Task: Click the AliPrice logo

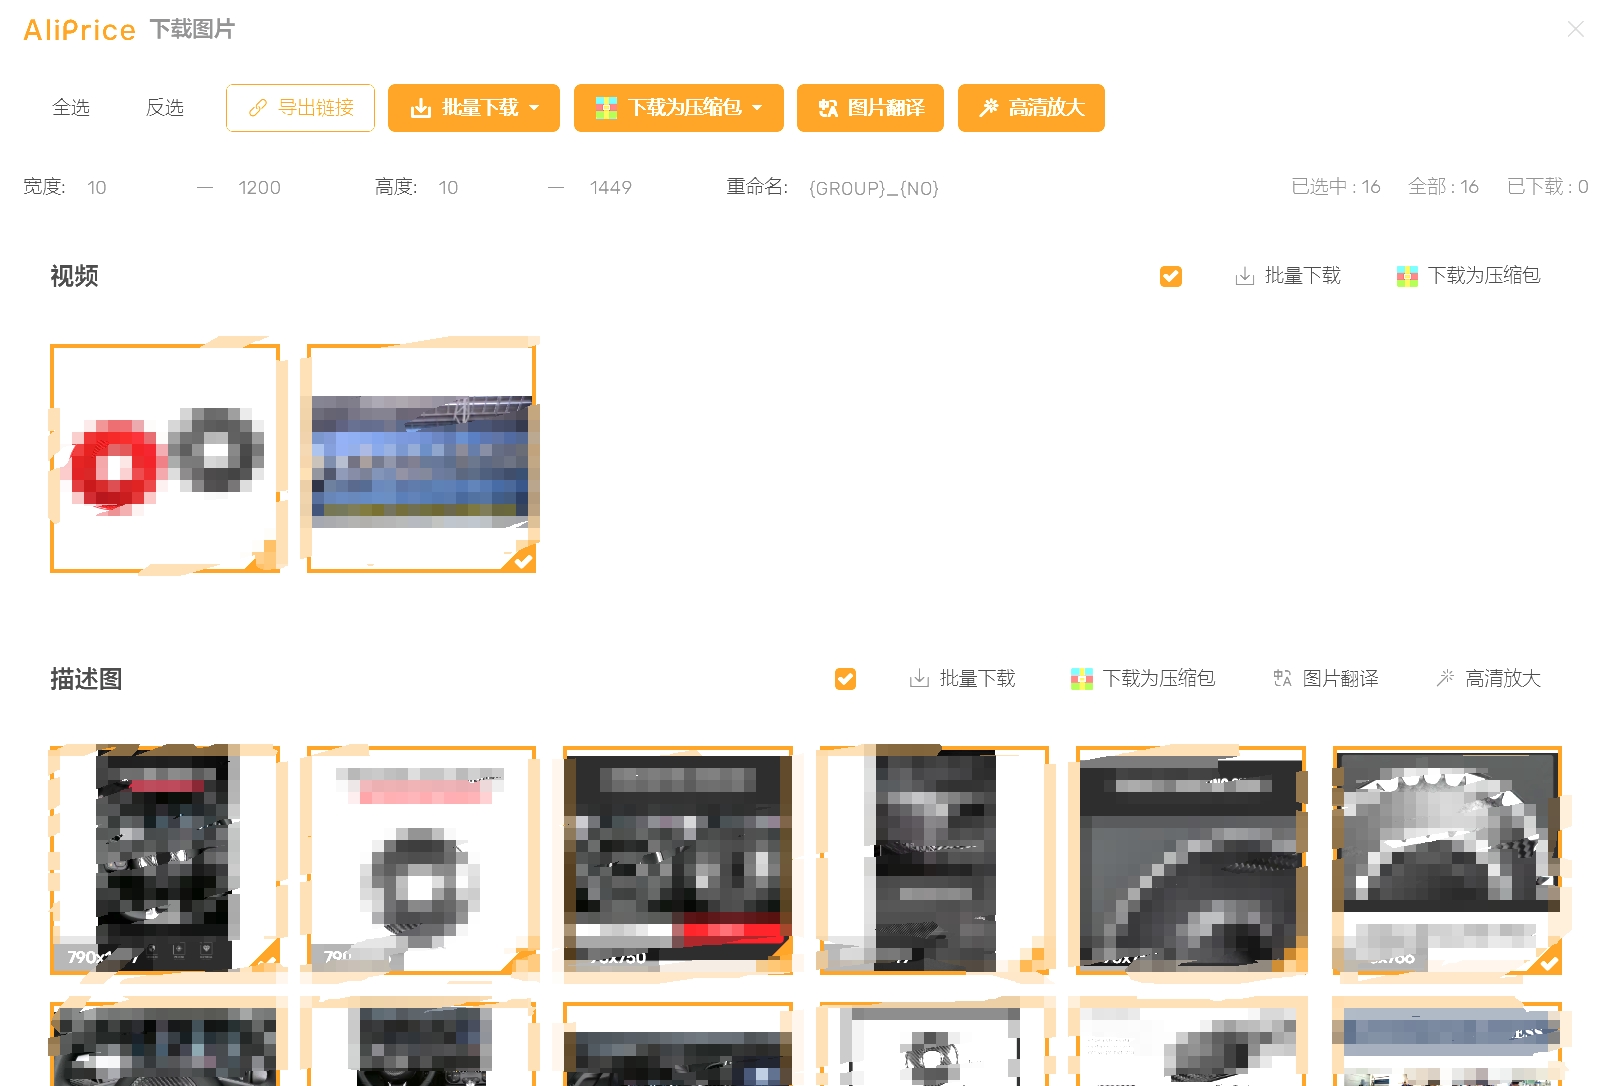Action: click(79, 30)
